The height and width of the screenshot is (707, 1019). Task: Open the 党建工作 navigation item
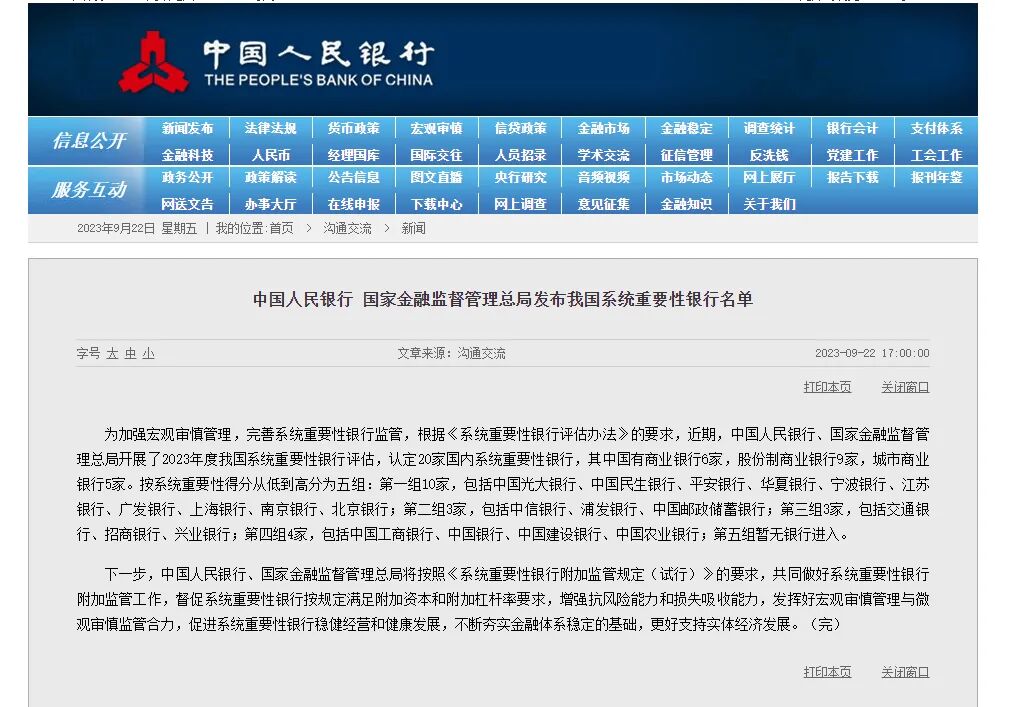[851, 154]
